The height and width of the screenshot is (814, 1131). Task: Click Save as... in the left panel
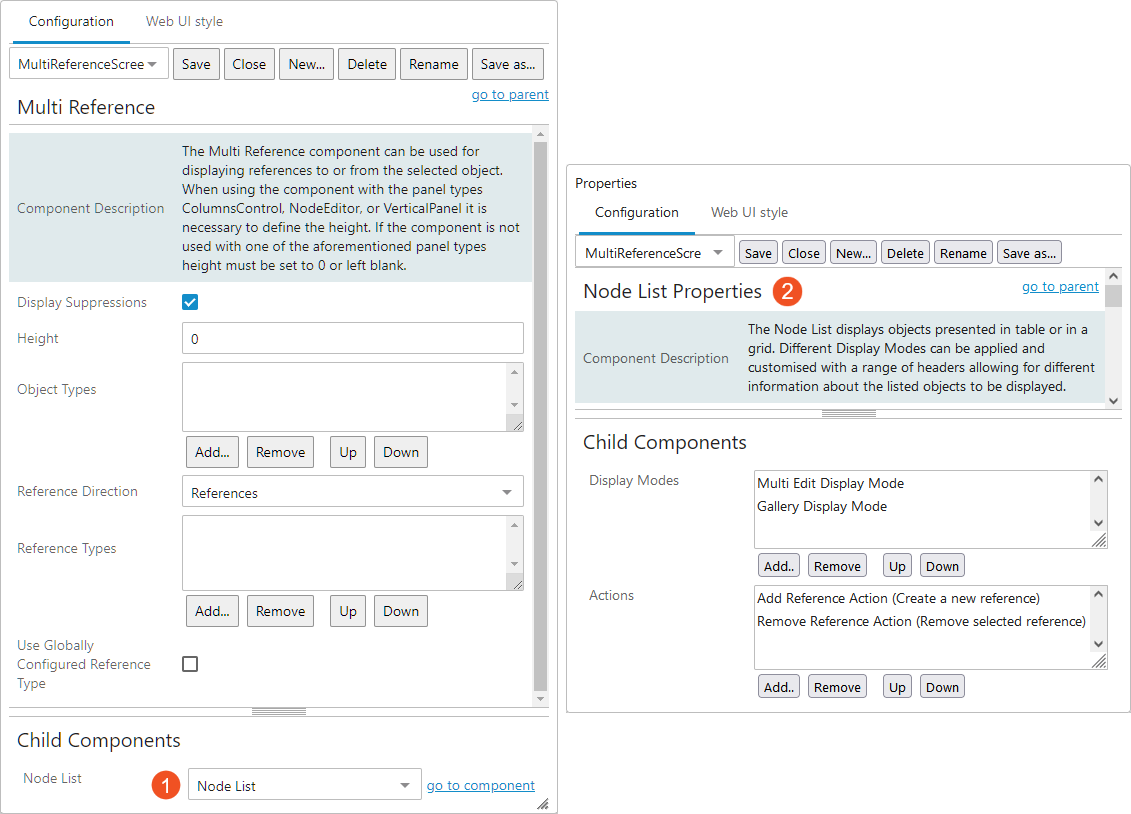[x=507, y=64]
